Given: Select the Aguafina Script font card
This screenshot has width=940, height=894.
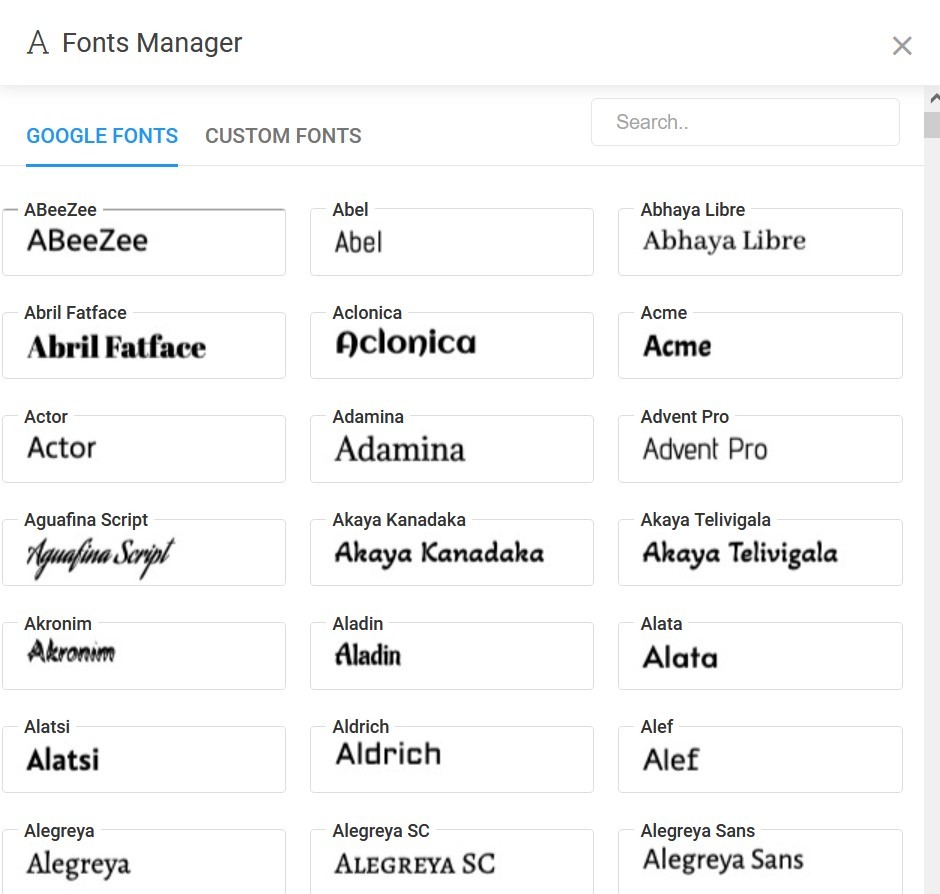Looking at the screenshot, I should (x=144, y=553).
